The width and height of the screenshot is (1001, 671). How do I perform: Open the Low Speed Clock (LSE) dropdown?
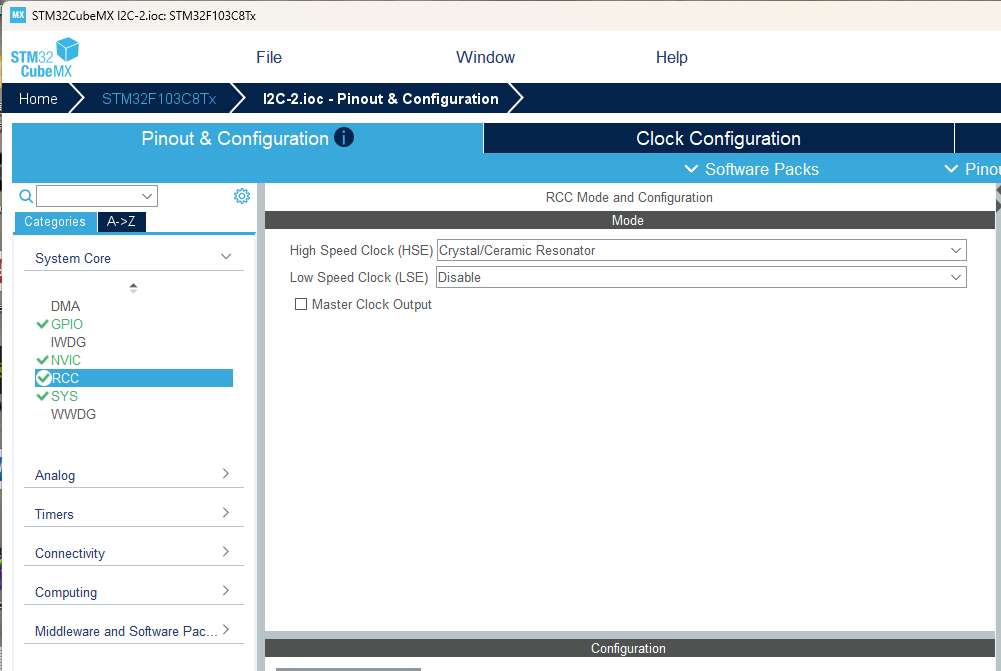coord(701,277)
